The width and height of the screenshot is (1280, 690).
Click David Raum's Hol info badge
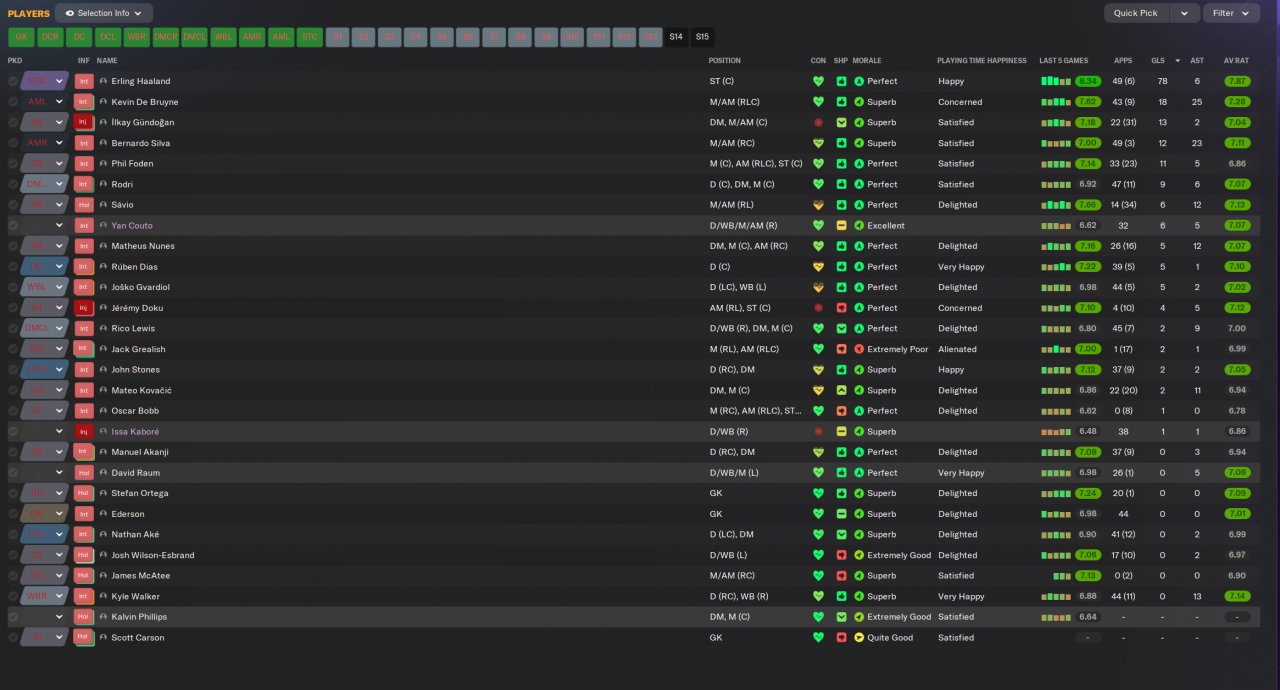[84, 472]
